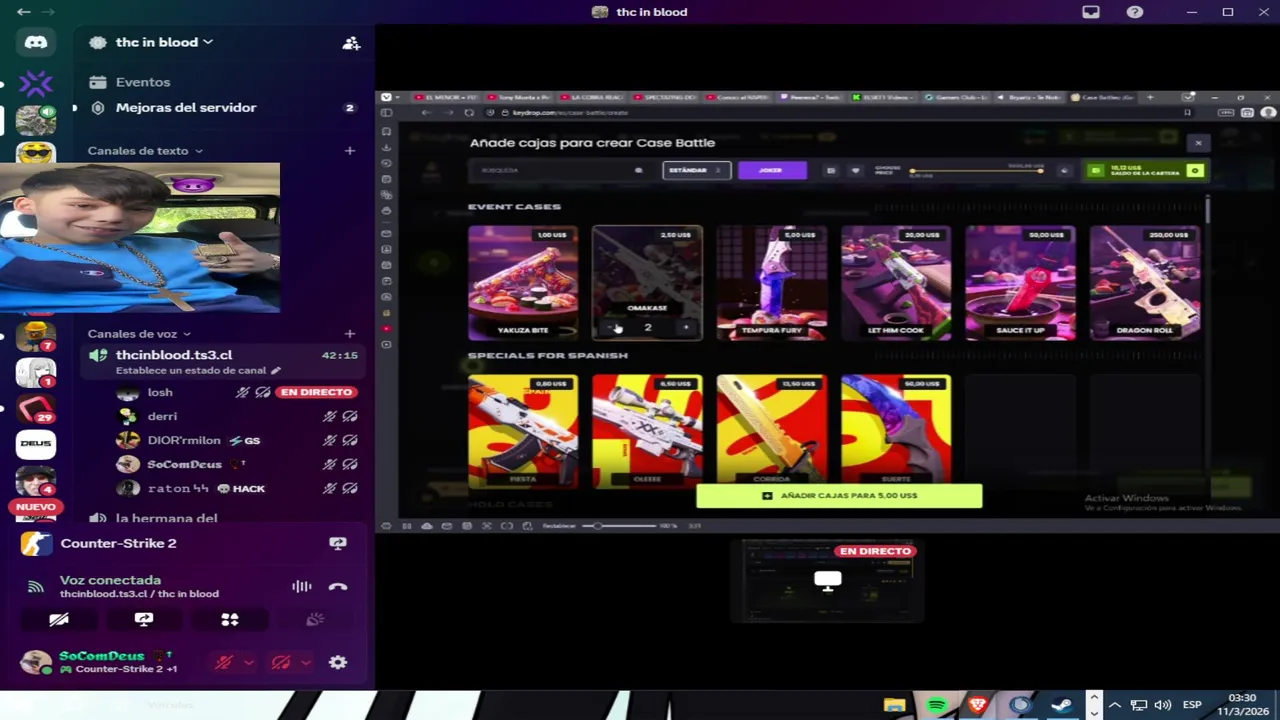Select the Yakuza Bite case
The width and height of the screenshot is (1280, 720).
click(523, 283)
